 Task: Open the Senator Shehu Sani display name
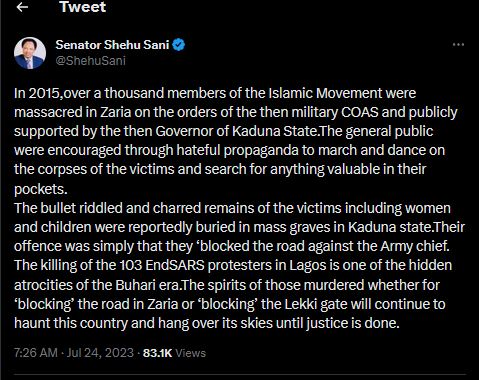click(x=112, y=45)
